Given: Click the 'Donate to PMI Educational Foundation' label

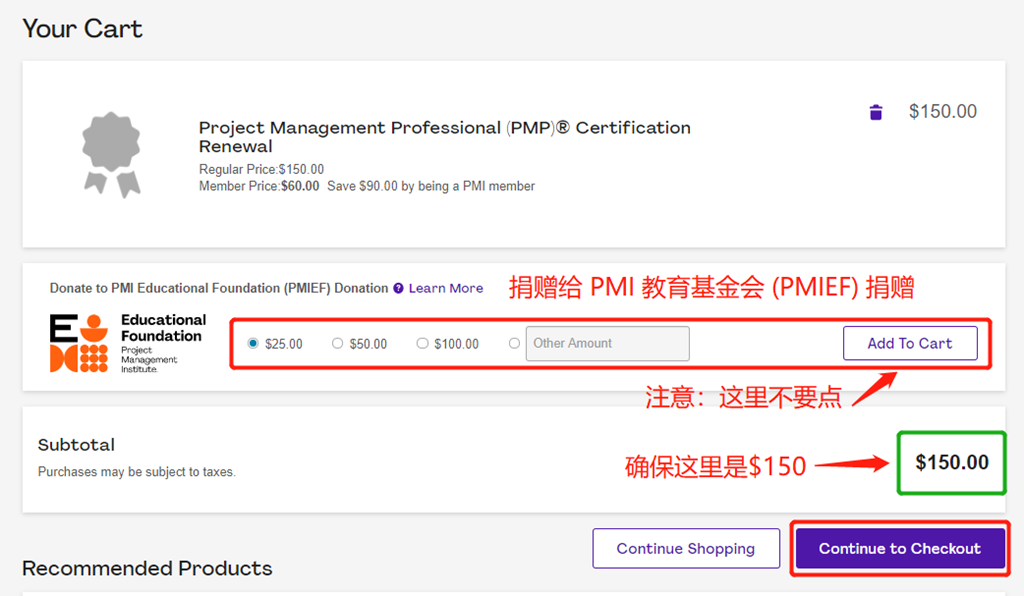Looking at the screenshot, I should 219,288.
